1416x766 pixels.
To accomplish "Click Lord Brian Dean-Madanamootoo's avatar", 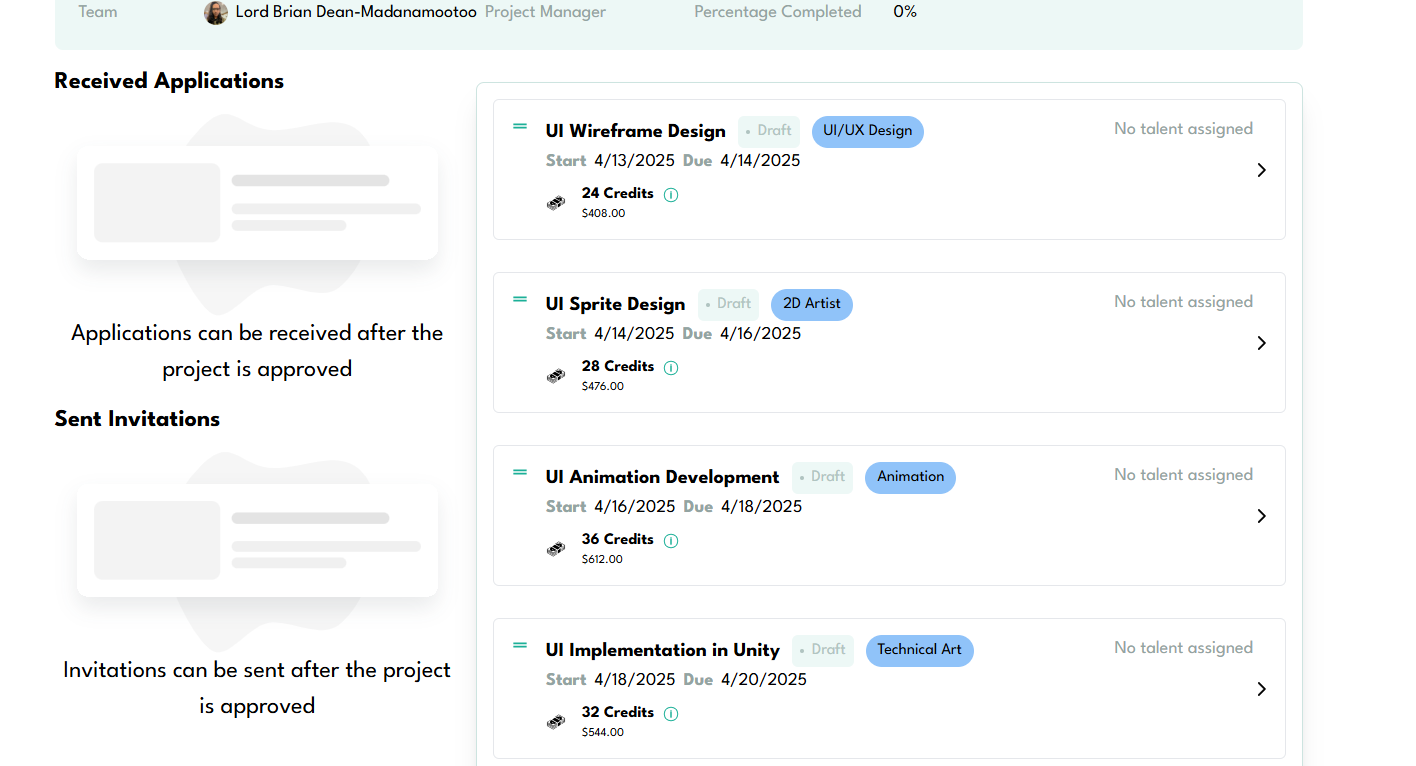I will 216,13.
